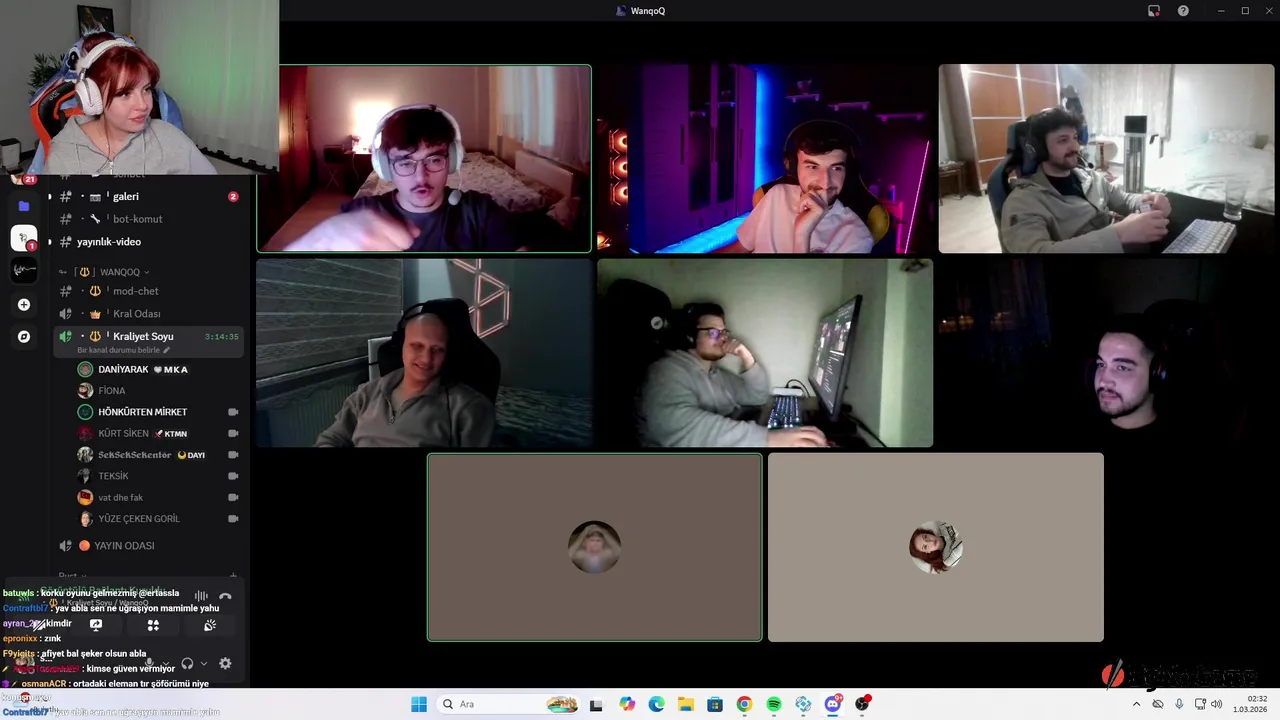Click the pop-out screen icon in title bar
The image size is (1280, 720).
click(x=1154, y=11)
